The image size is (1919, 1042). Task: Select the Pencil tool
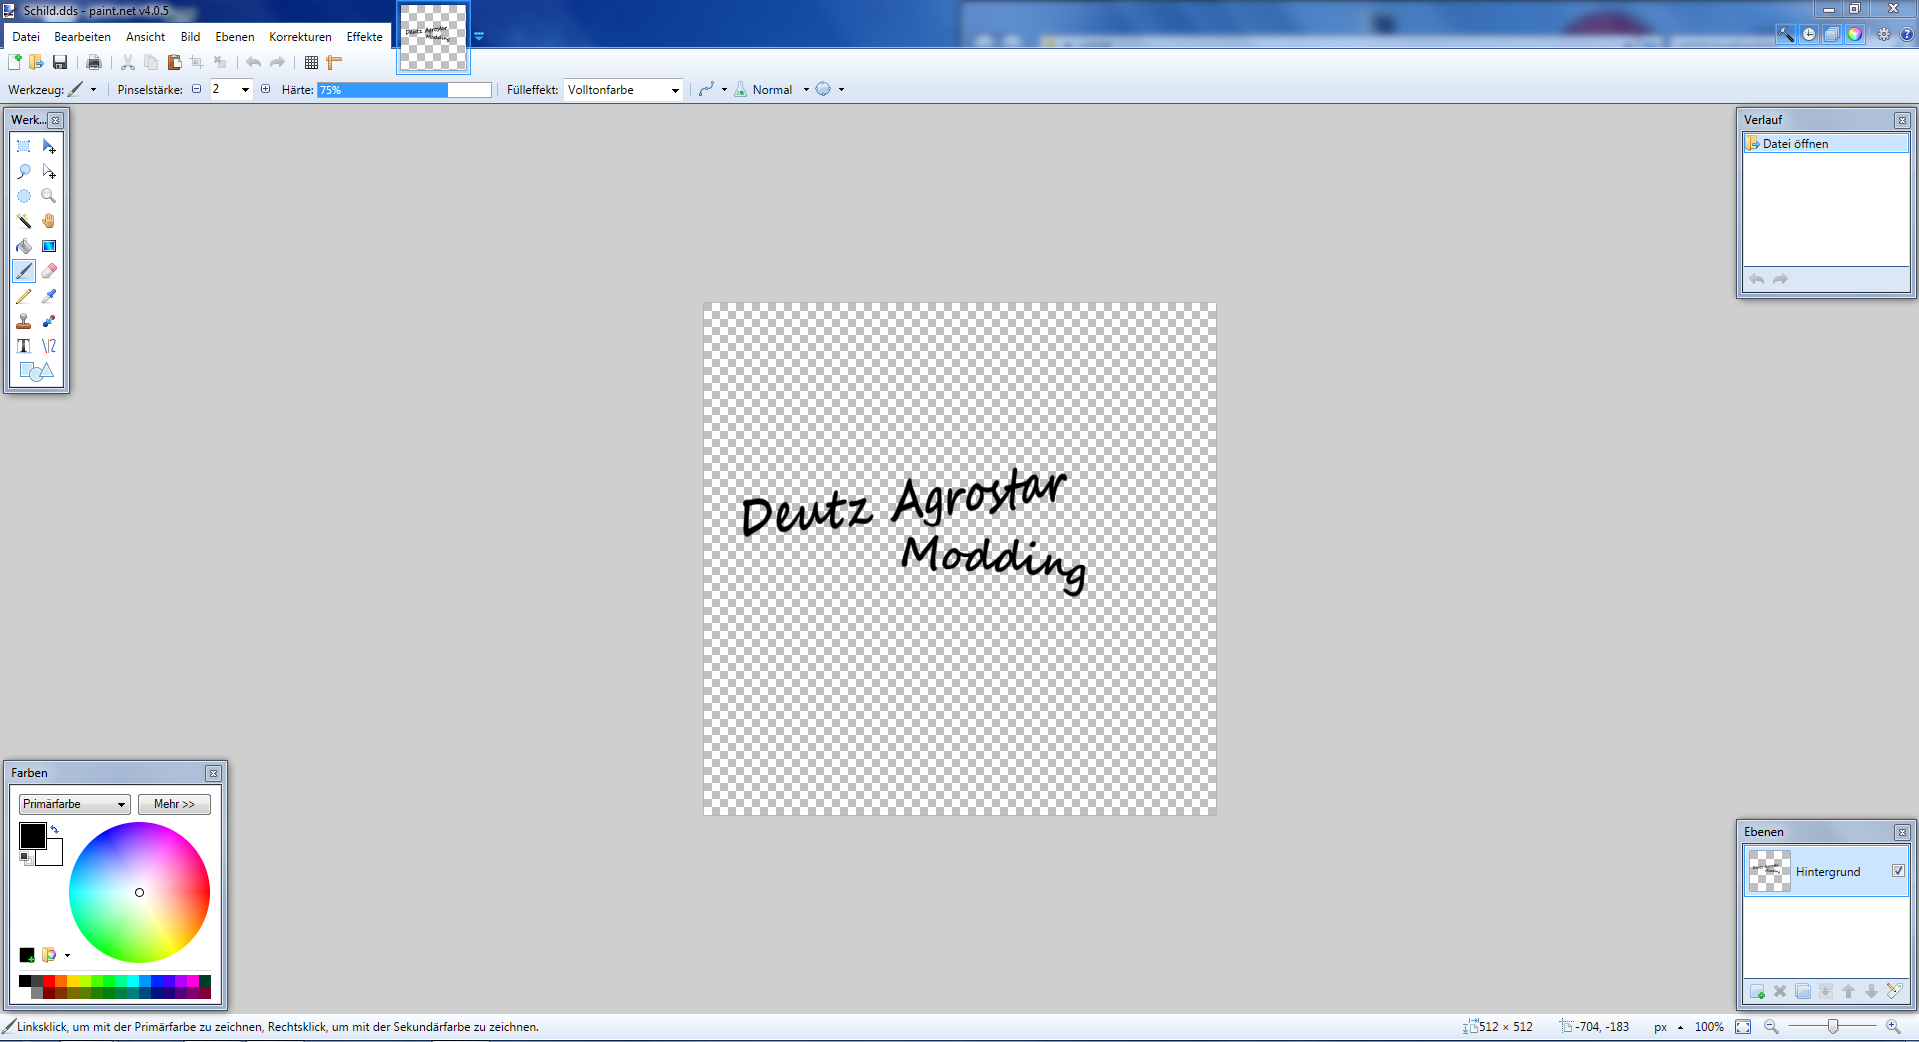click(24, 296)
